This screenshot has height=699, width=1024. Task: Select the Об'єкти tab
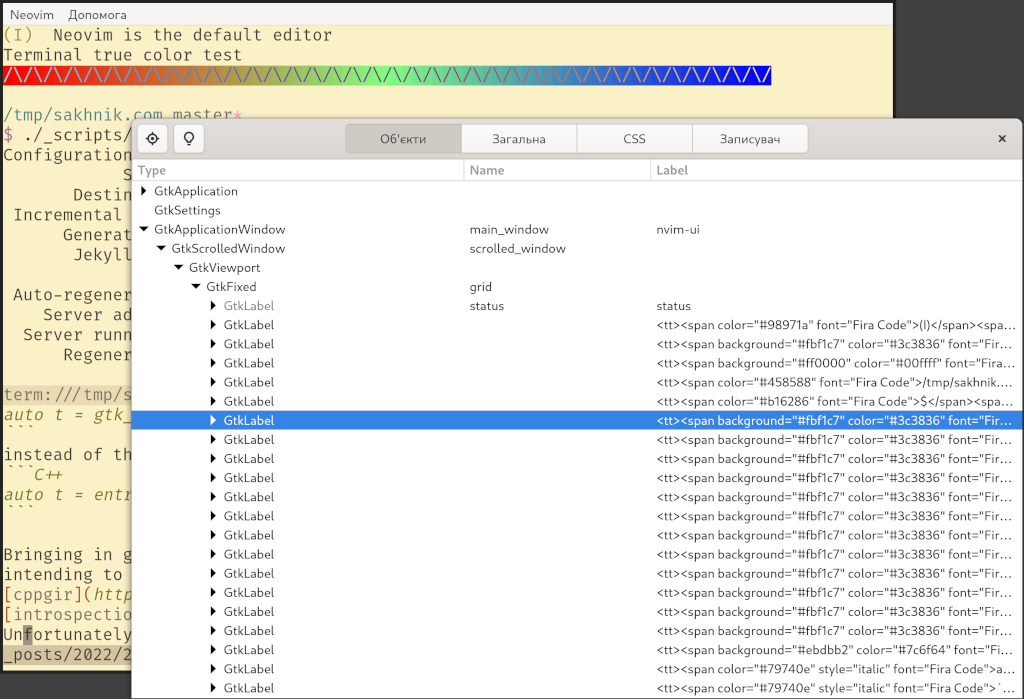click(x=403, y=138)
